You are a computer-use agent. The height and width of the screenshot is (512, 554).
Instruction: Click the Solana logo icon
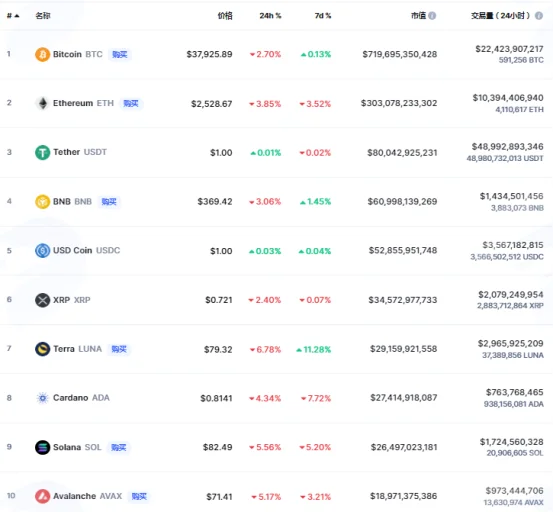tap(42, 447)
